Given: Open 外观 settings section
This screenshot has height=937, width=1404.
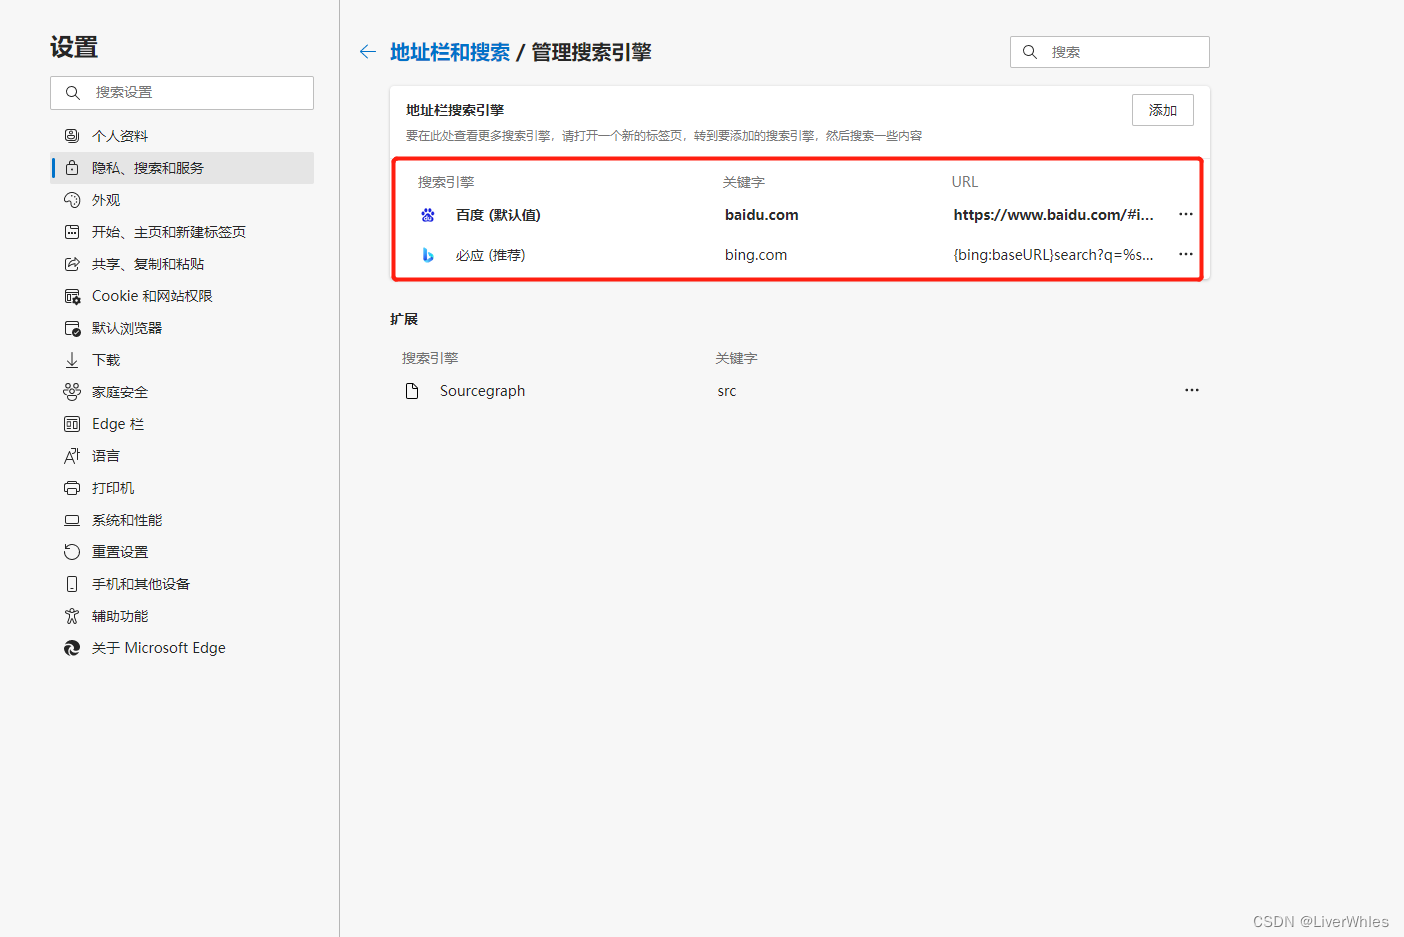Looking at the screenshot, I should pyautogui.click(x=182, y=200).
